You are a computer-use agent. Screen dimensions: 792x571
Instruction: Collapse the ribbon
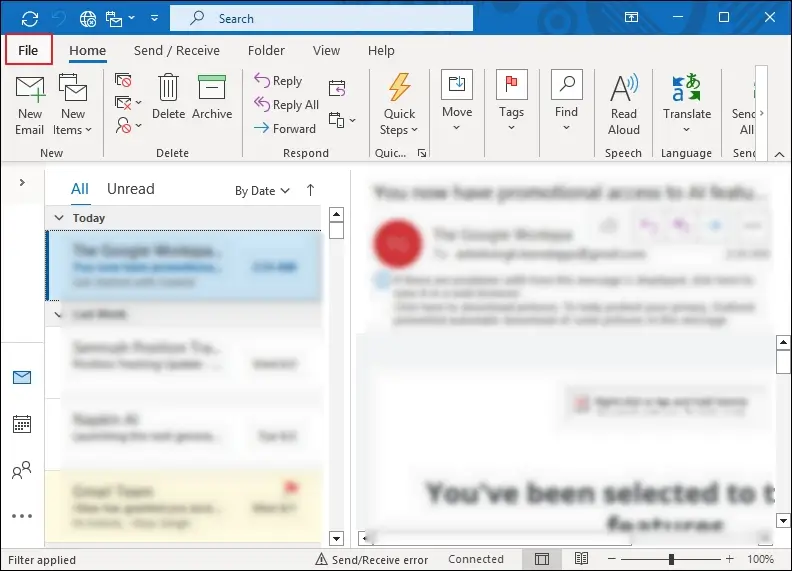pos(779,154)
